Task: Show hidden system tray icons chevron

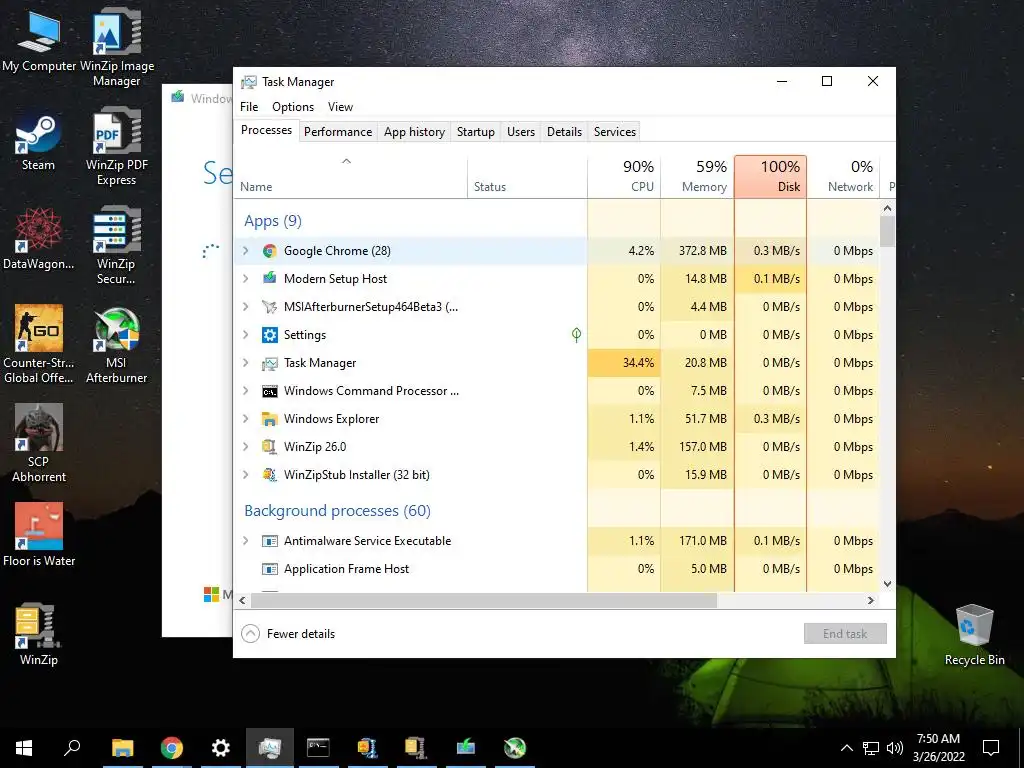Action: click(846, 748)
